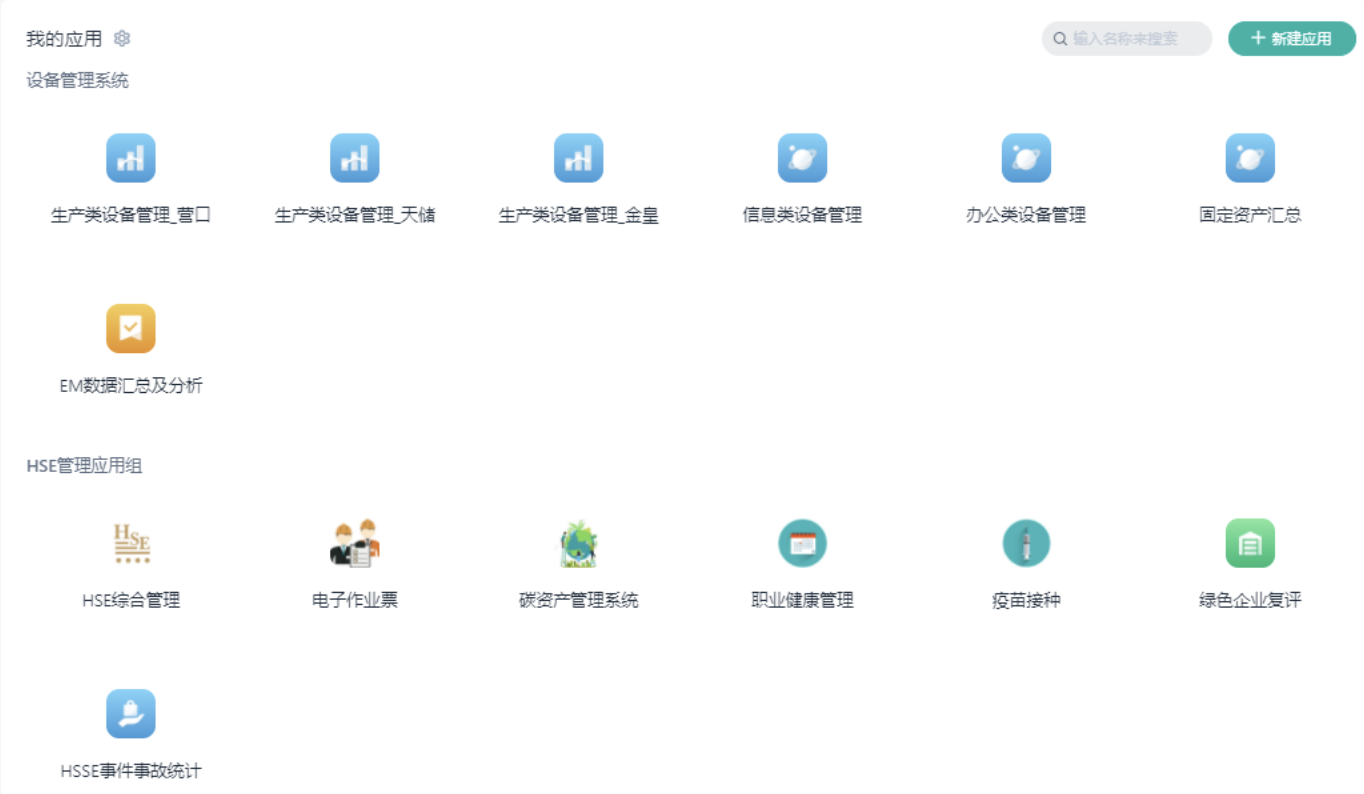Click the 设备管理系统 group heading
The width and height of the screenshot is (1364, 794).
(77, 81)
